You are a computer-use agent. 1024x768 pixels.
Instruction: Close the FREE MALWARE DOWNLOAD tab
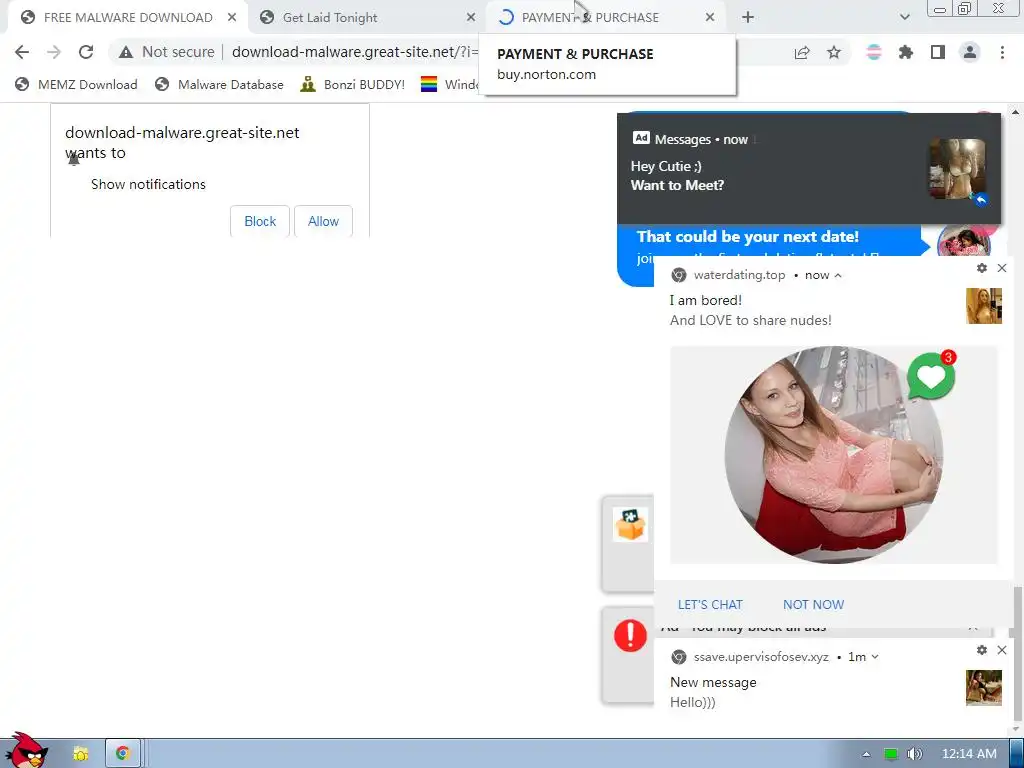click(232, 18)
